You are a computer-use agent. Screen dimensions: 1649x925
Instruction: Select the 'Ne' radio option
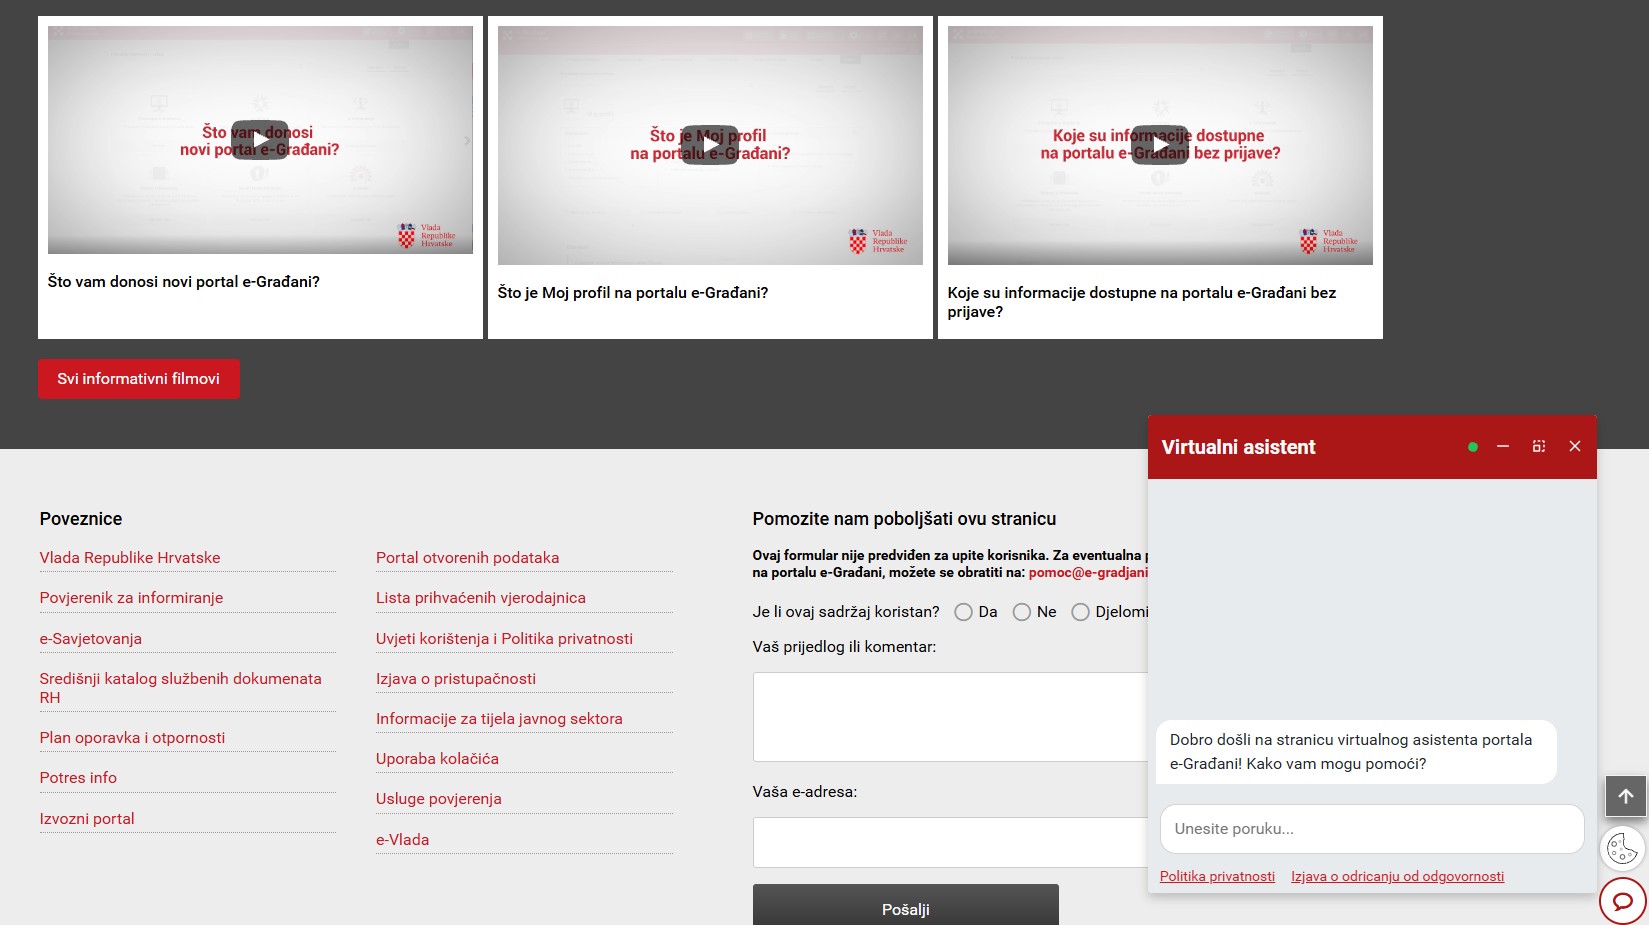click(x=1021, y=612)
